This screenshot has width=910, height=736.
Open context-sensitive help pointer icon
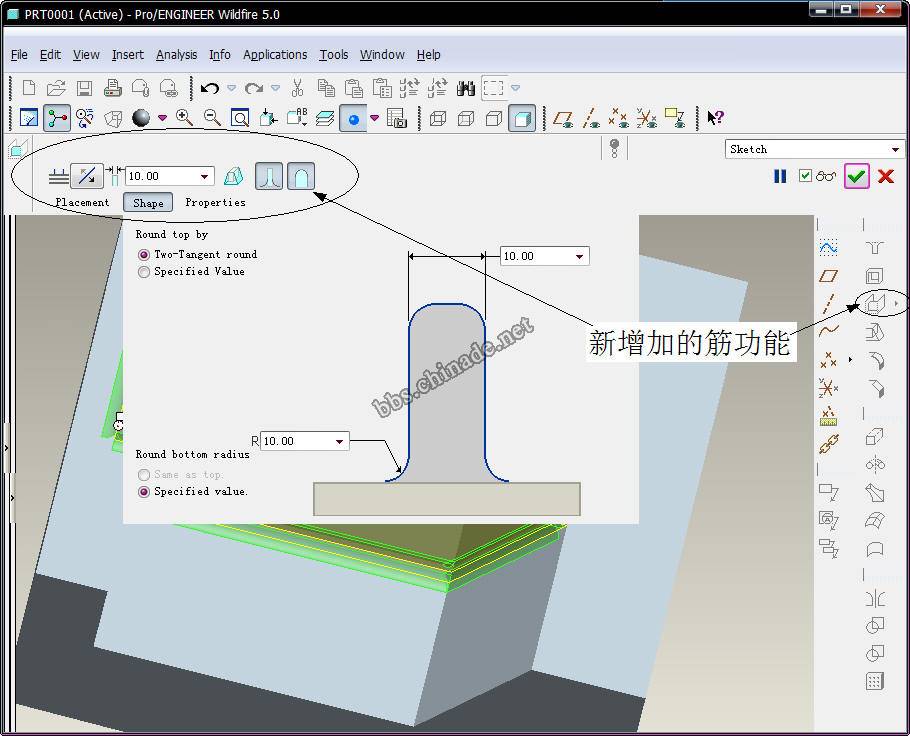(715, 118)
